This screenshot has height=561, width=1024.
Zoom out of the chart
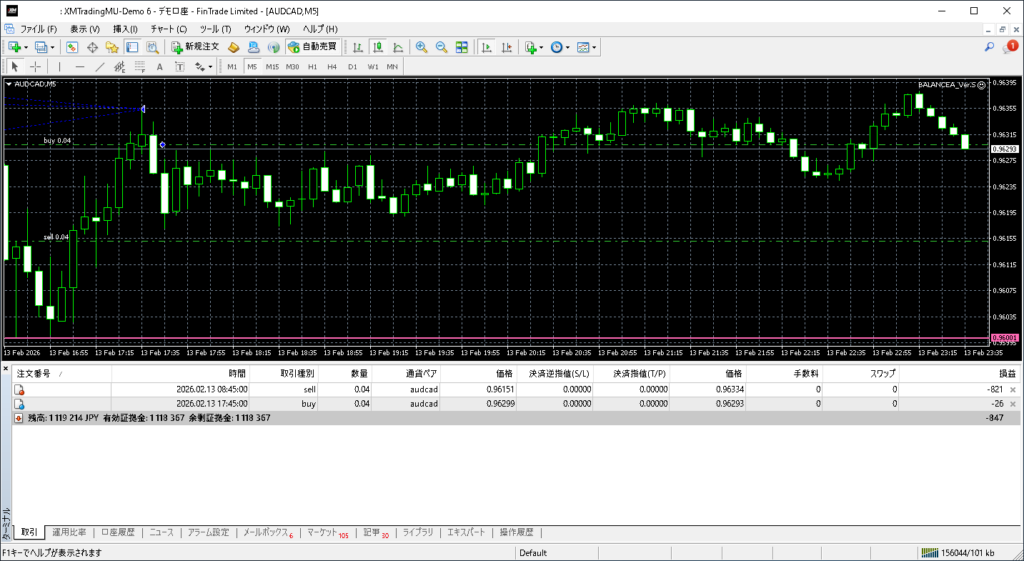[x=441, y=47]
